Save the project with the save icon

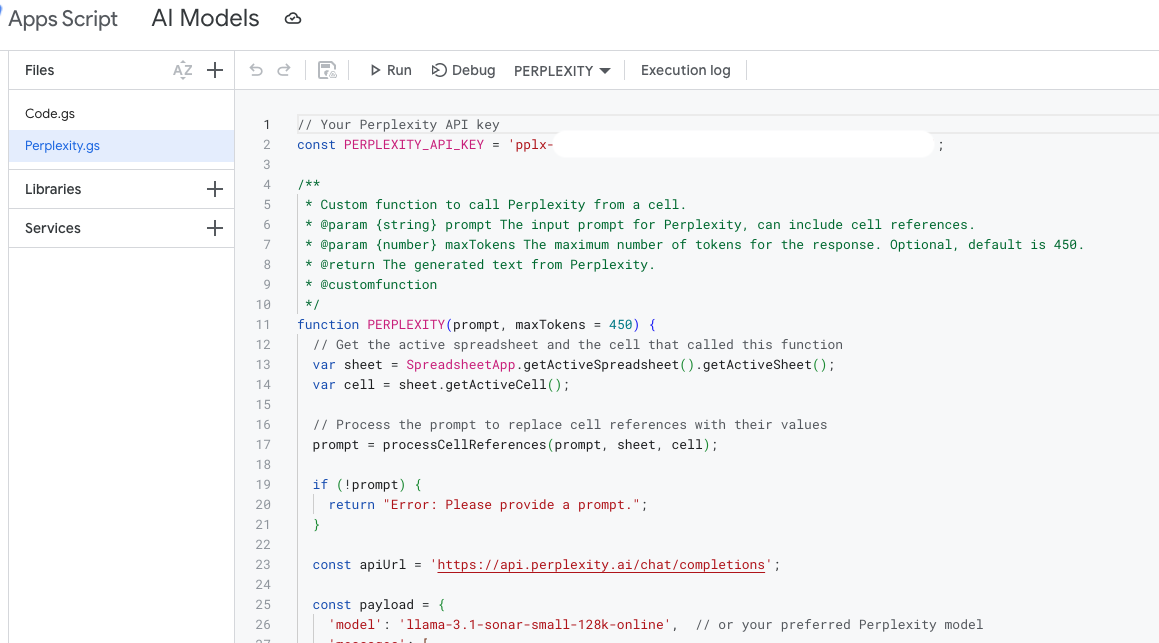tap(327, 70)
